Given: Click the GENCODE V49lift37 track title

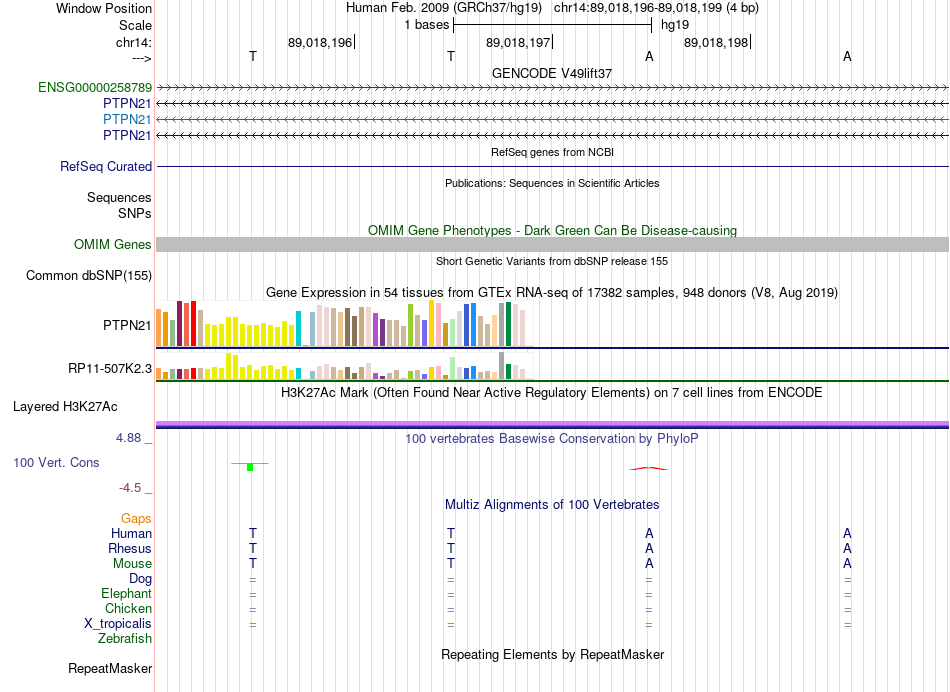Looking at the screenshot, I should click(x=552, y=73).
